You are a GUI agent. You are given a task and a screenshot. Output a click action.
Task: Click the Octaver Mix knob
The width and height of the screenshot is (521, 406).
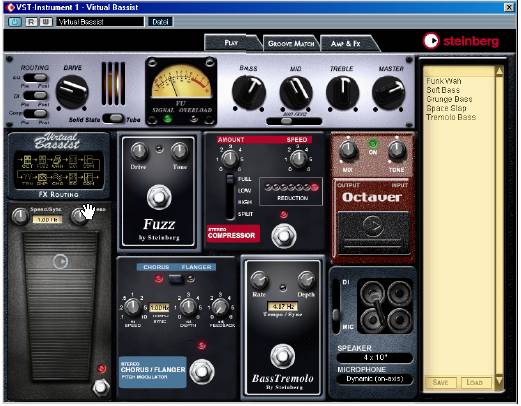click(x=348, y=149)
